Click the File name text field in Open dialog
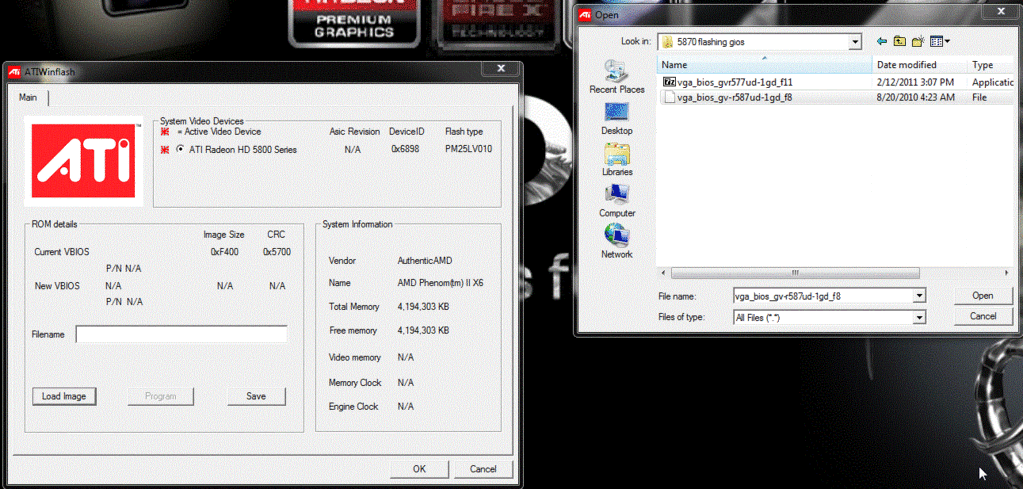The image size is (1023, 489). click(823, 296)
